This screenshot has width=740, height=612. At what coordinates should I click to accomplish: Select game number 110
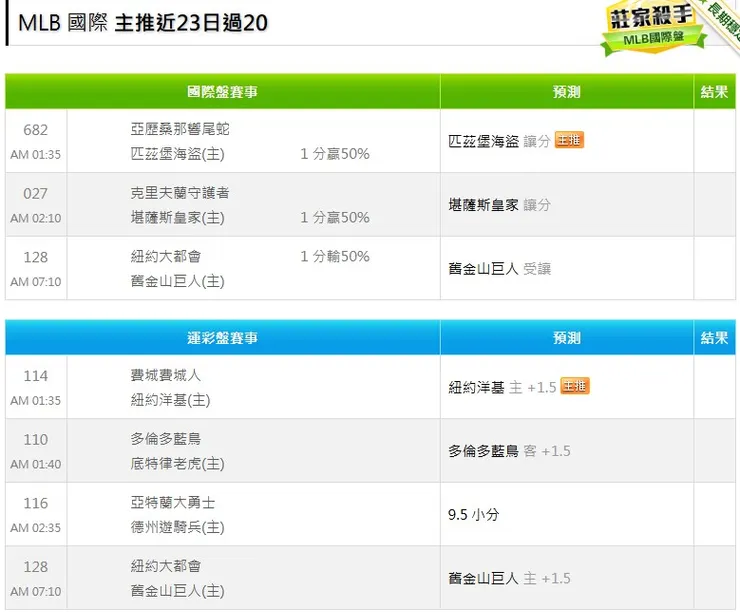35,440
